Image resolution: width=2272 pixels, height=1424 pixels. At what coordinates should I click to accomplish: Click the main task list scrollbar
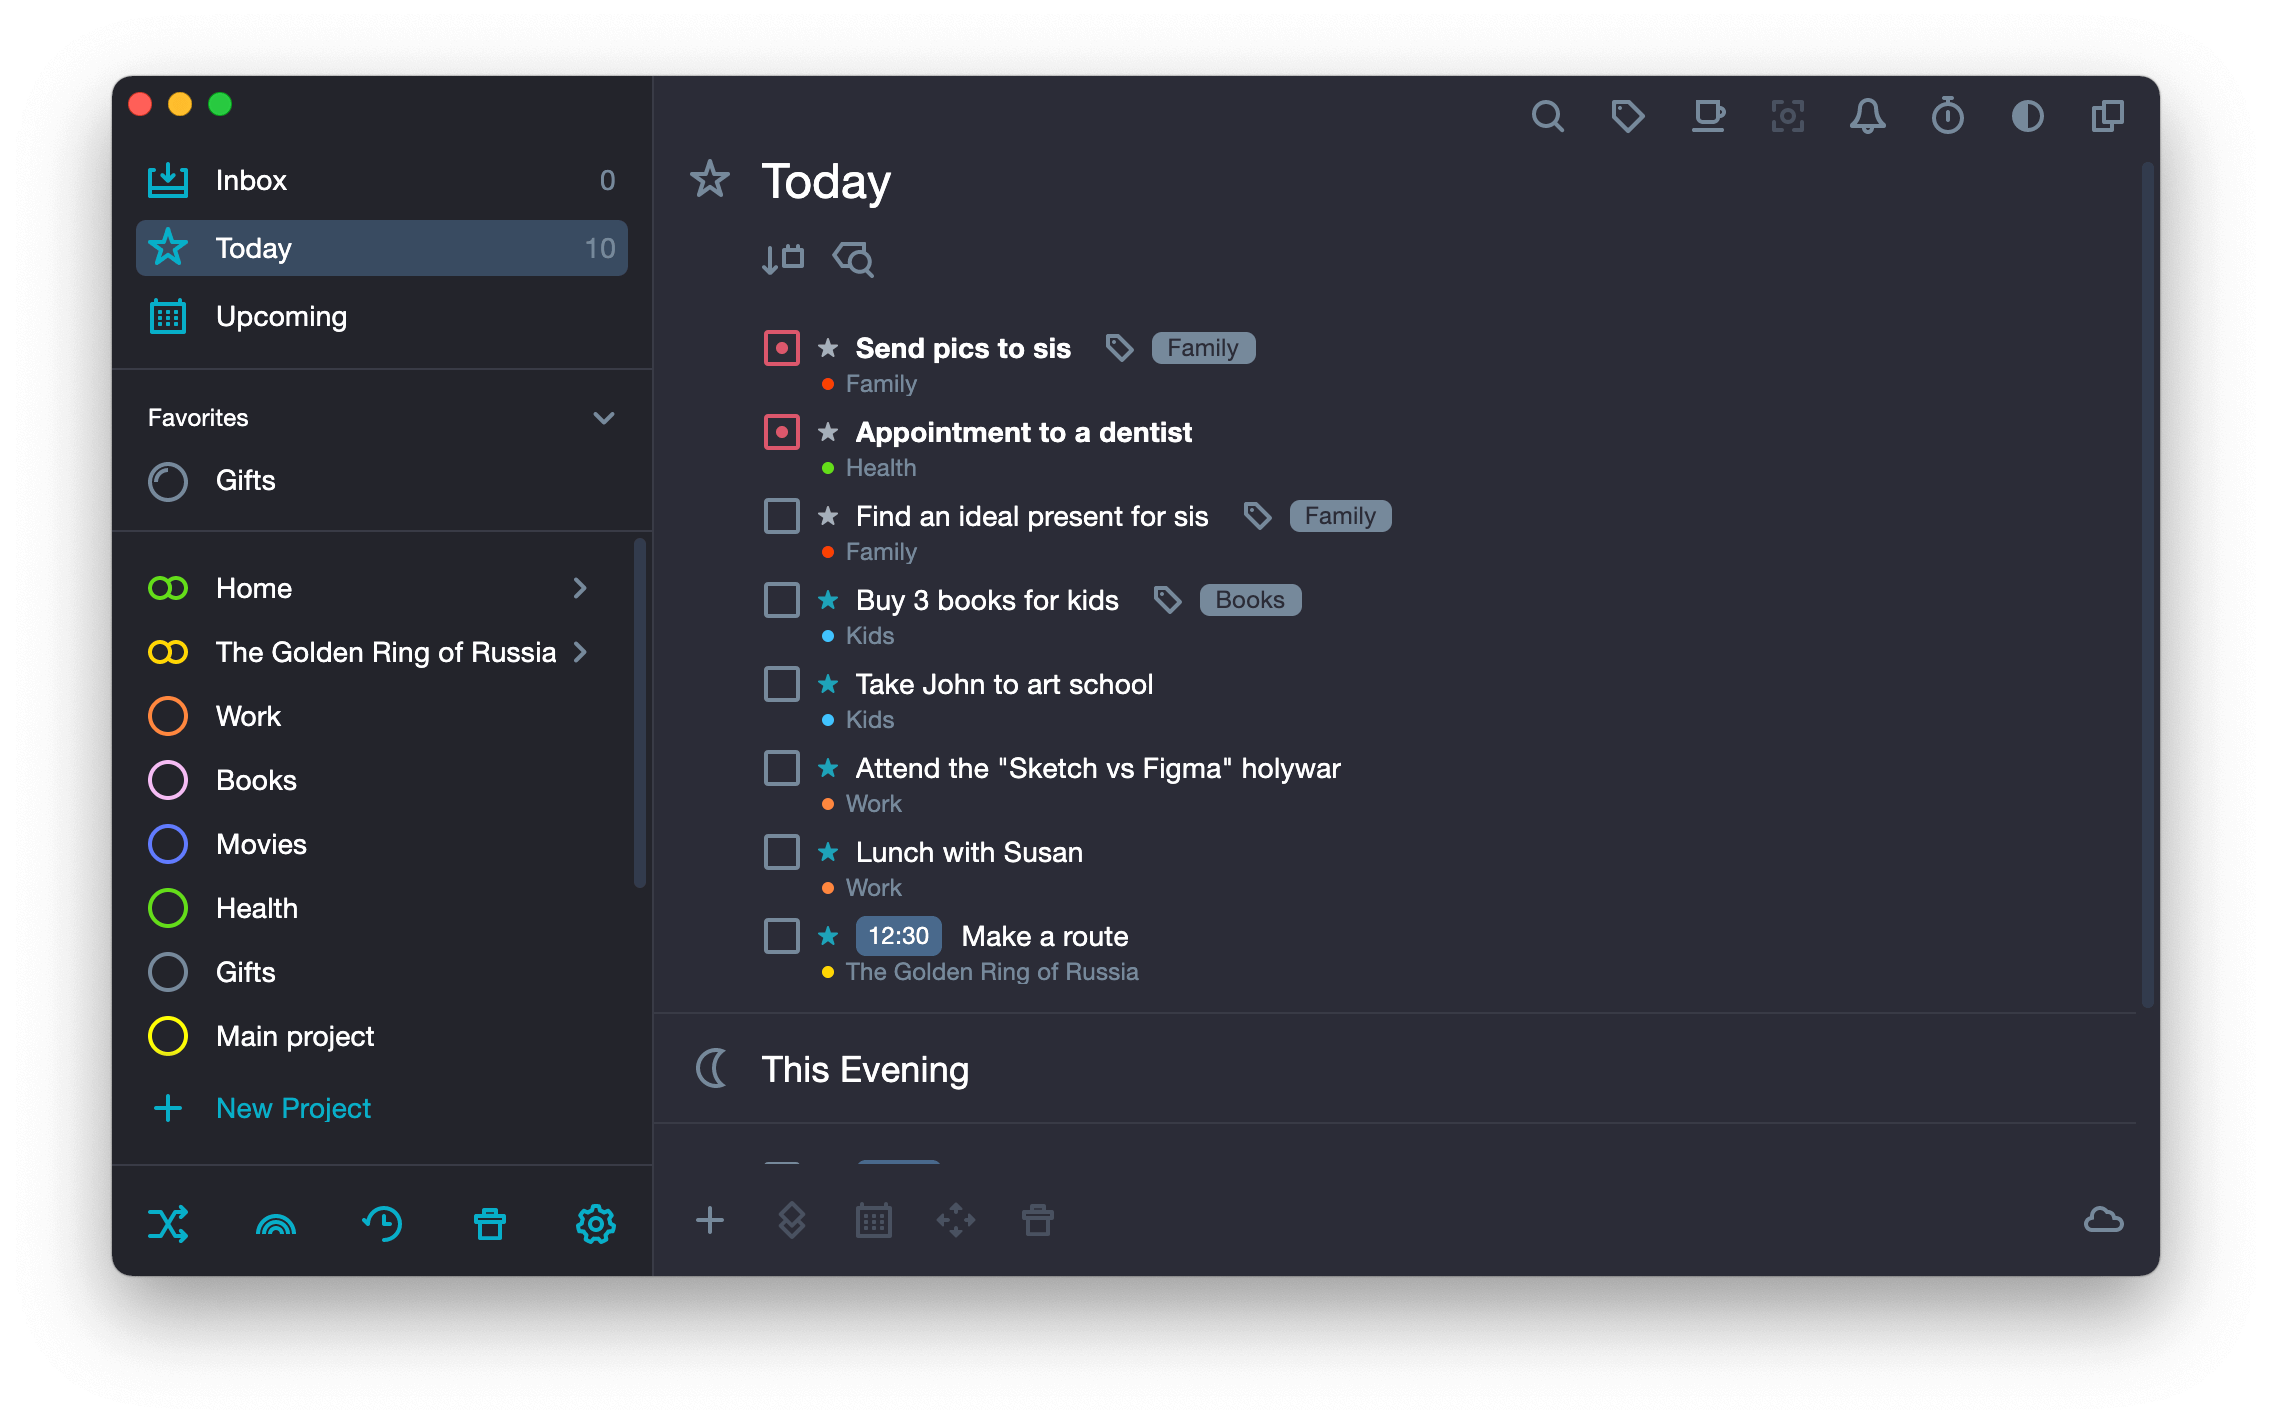click(2147, 585)
